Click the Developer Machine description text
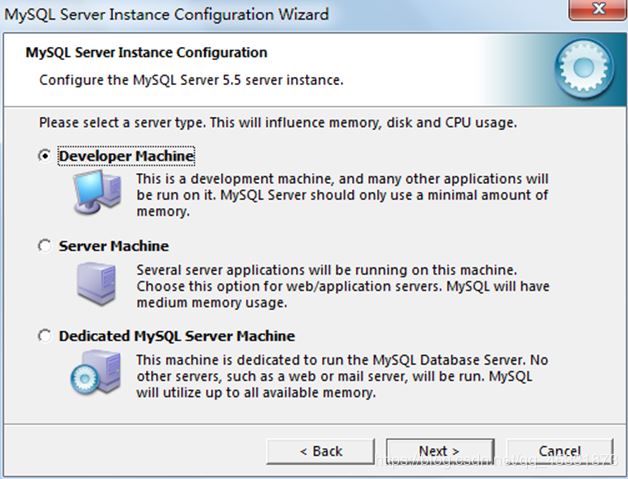The image size is (628, 479). pos(342,195)
